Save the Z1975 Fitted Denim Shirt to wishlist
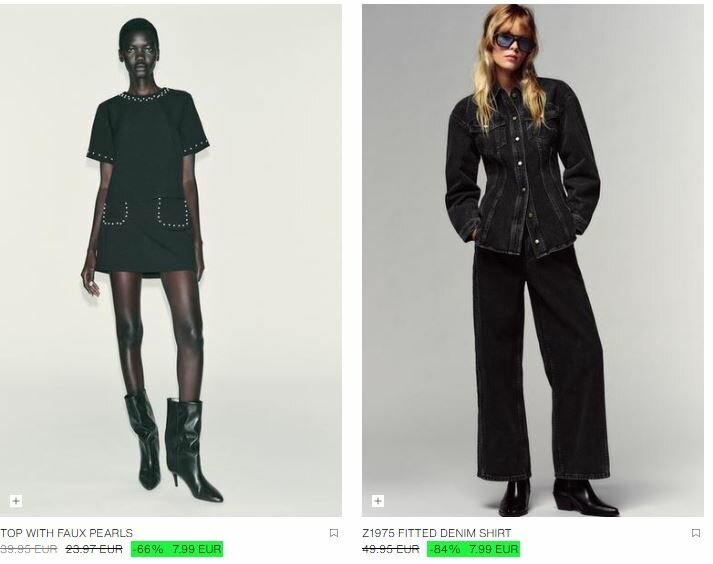 tap(695, 533)
